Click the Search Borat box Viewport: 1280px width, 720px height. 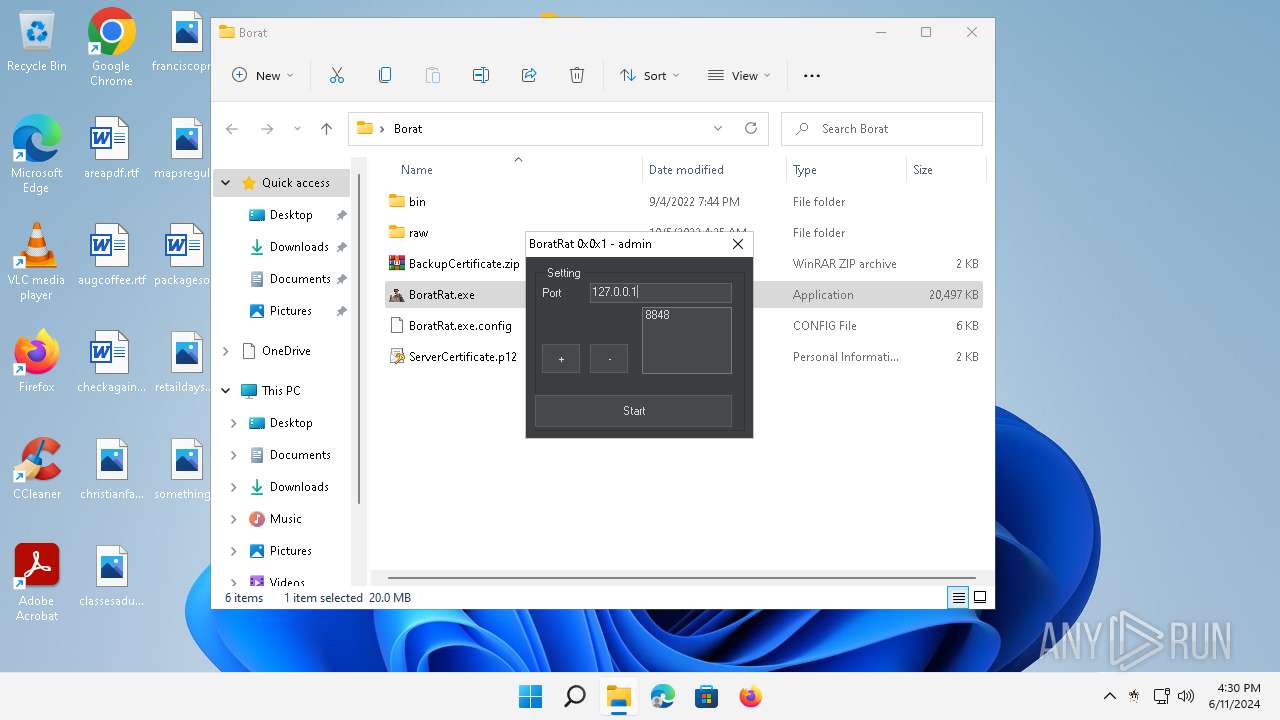pos(882,129)
